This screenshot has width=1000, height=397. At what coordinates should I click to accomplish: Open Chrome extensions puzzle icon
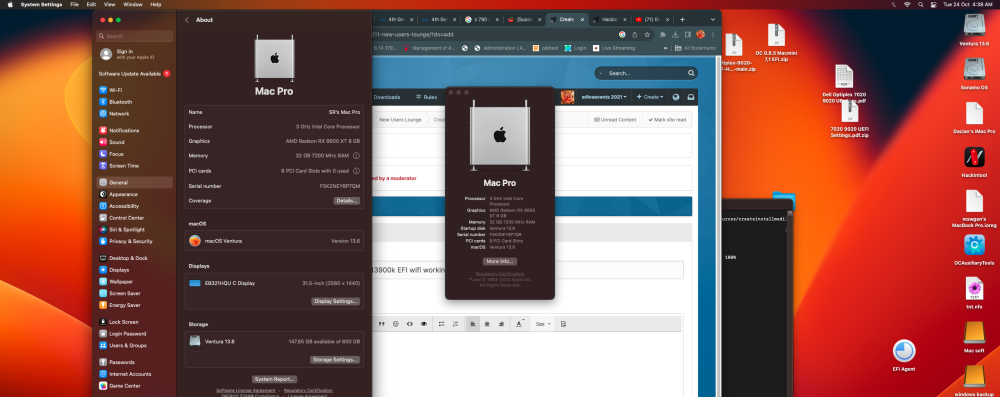[x=663, y=34]
